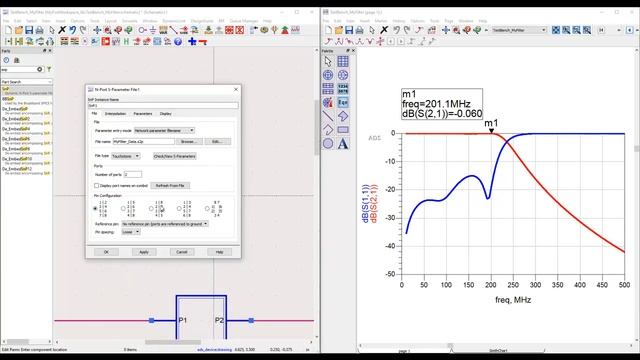Click the SnP Instance Name input field

(x=163, y=106)
